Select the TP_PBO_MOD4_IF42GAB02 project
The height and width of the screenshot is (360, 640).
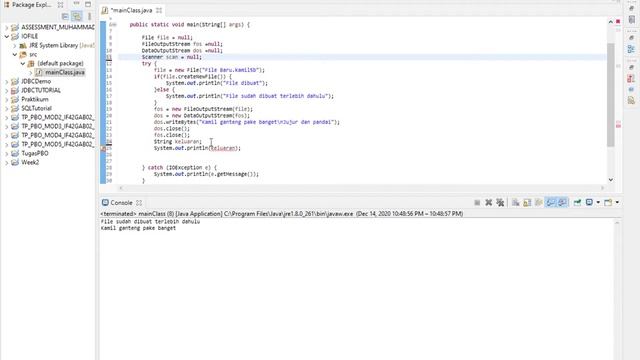tap(58, 135)
